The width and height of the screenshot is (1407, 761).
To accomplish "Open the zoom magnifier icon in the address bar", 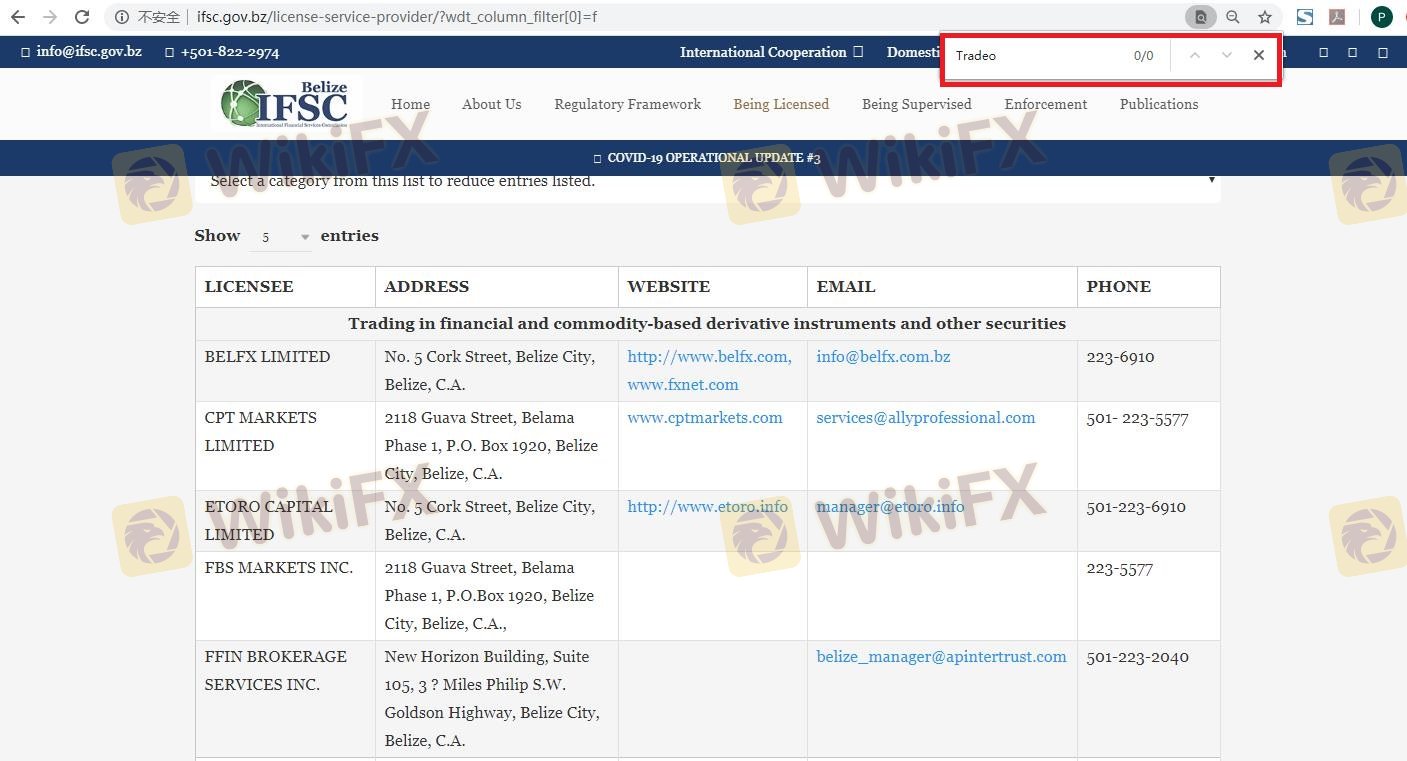I will point(1233,17).
